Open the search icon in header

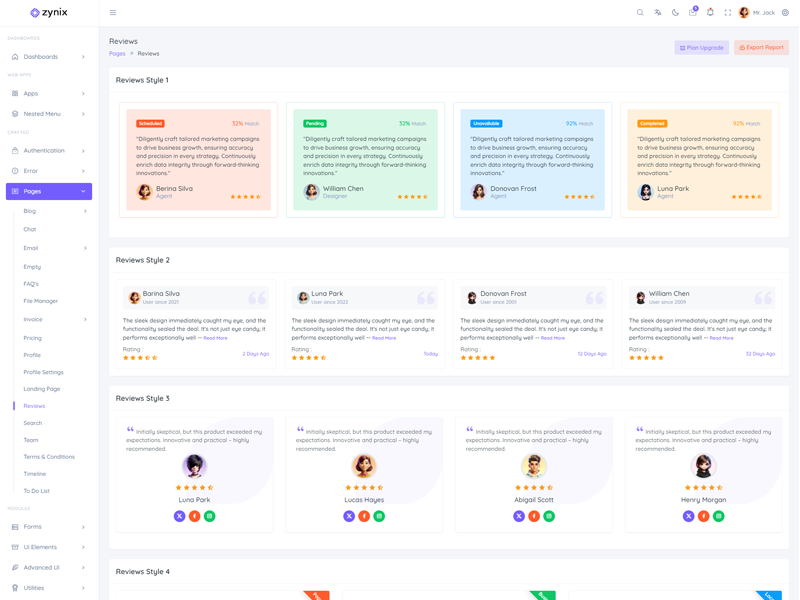click(640, 13)
